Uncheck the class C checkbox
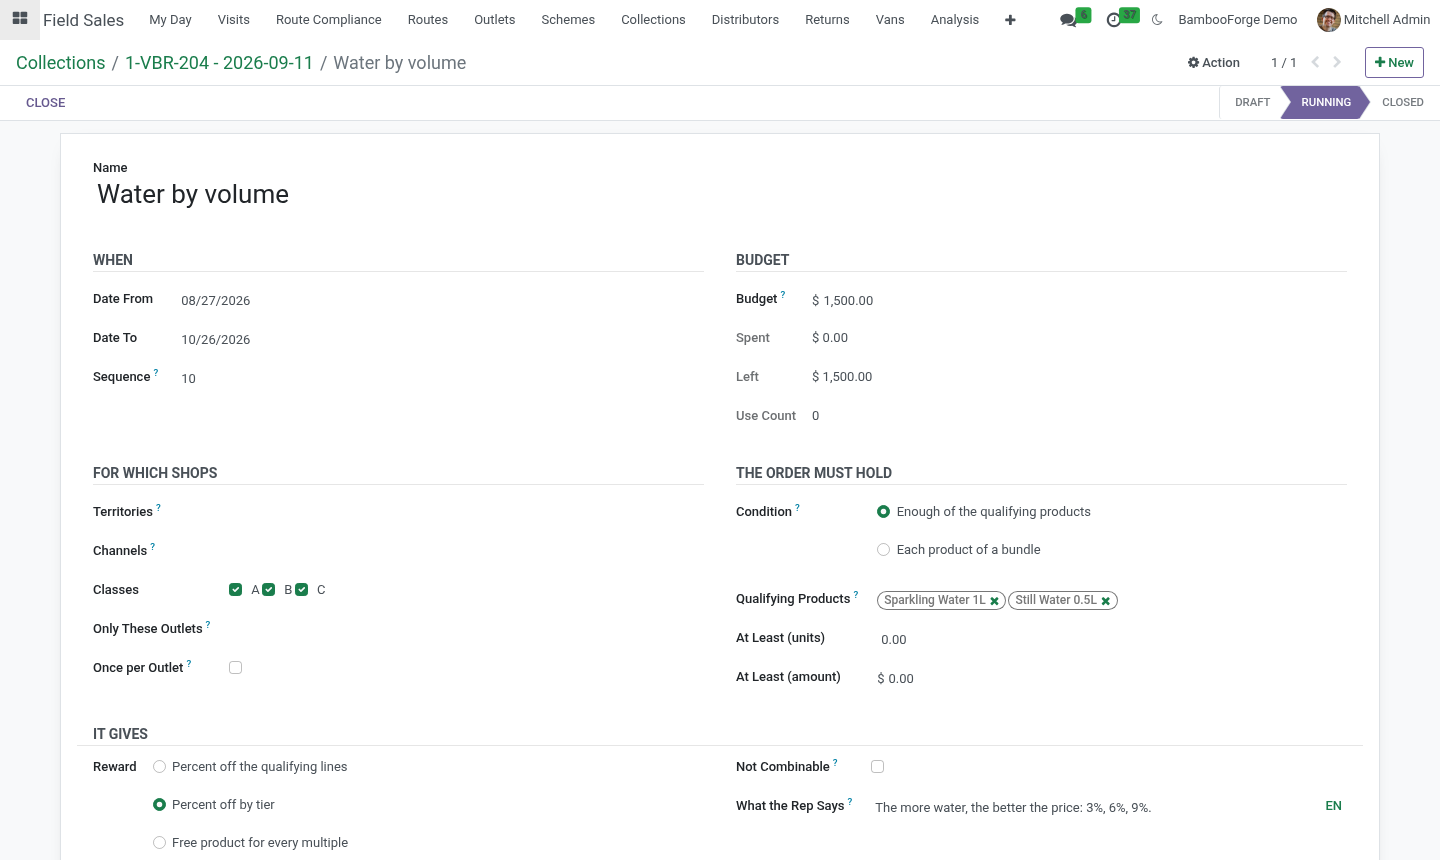The width and height of the screenshot is (1440, 860). click(302, 590)
